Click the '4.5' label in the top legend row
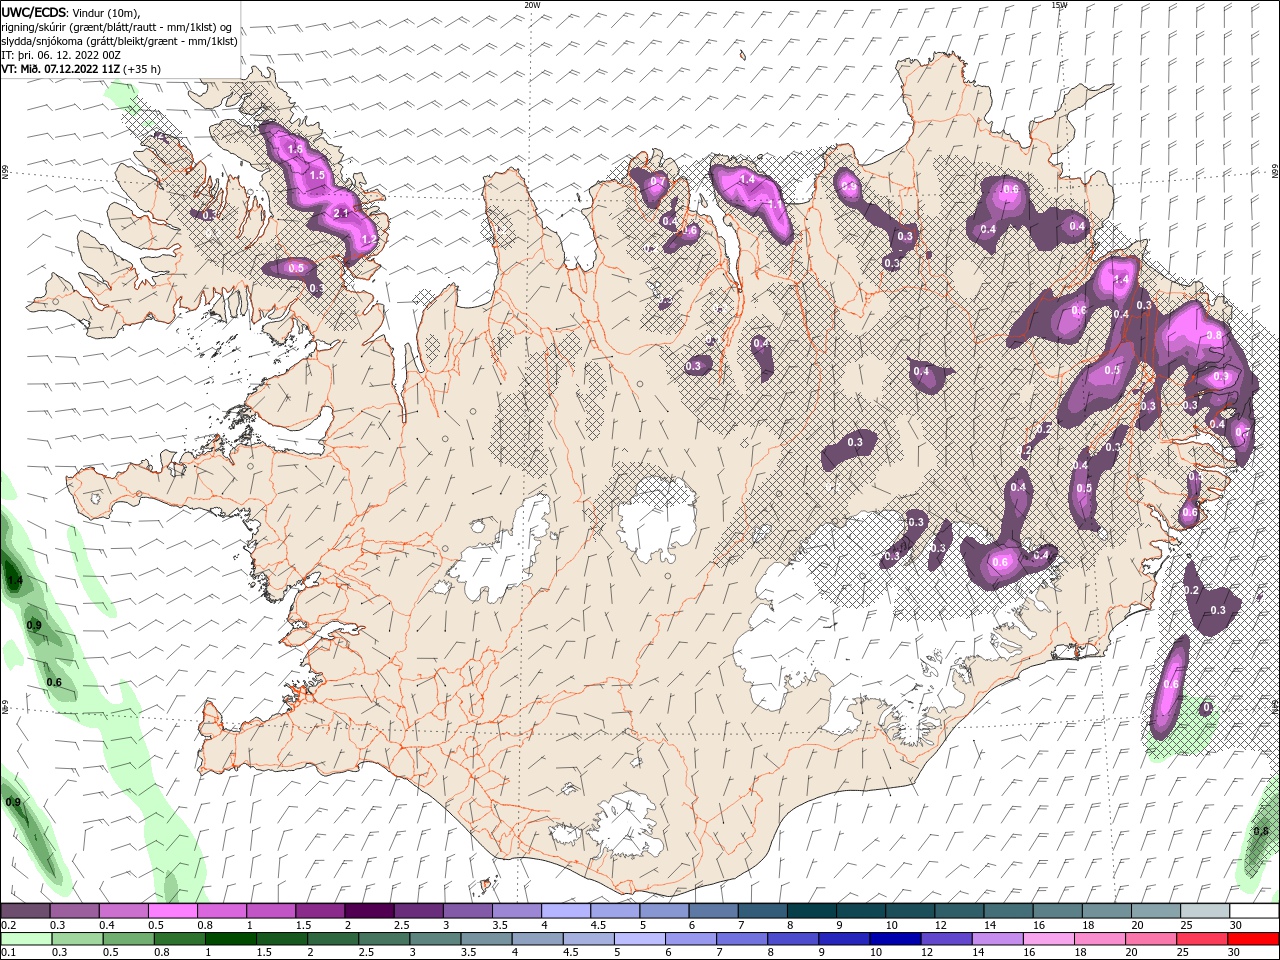The height and width of the screenshot is (960, 1280). (597, 925)
